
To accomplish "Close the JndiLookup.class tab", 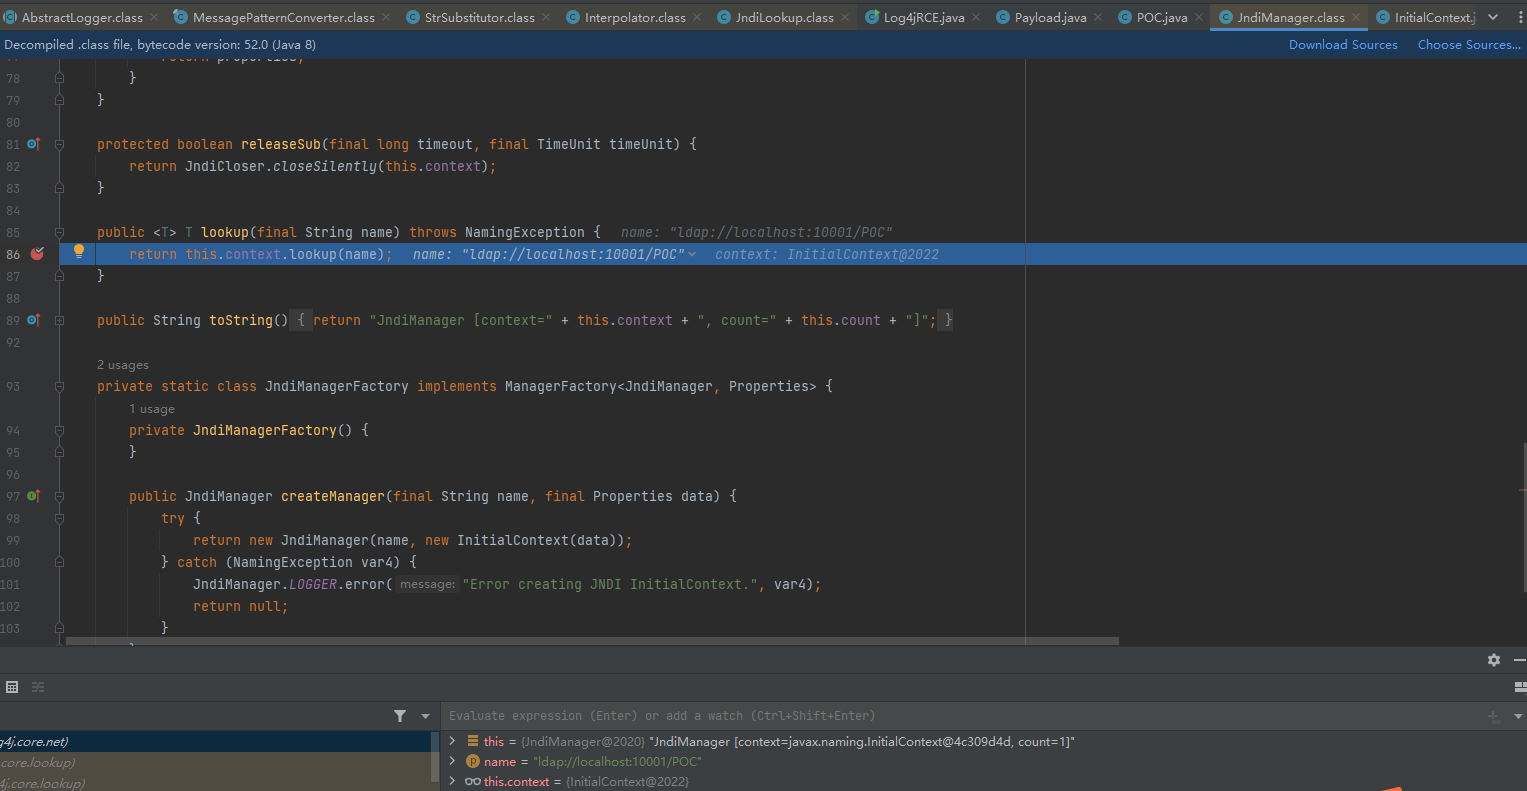I will tap(845, 17).
